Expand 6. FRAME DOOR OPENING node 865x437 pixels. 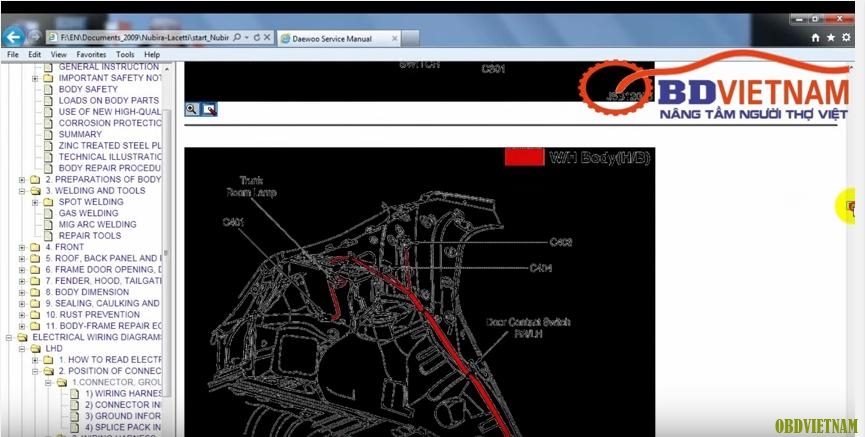(x=22, y=269)
